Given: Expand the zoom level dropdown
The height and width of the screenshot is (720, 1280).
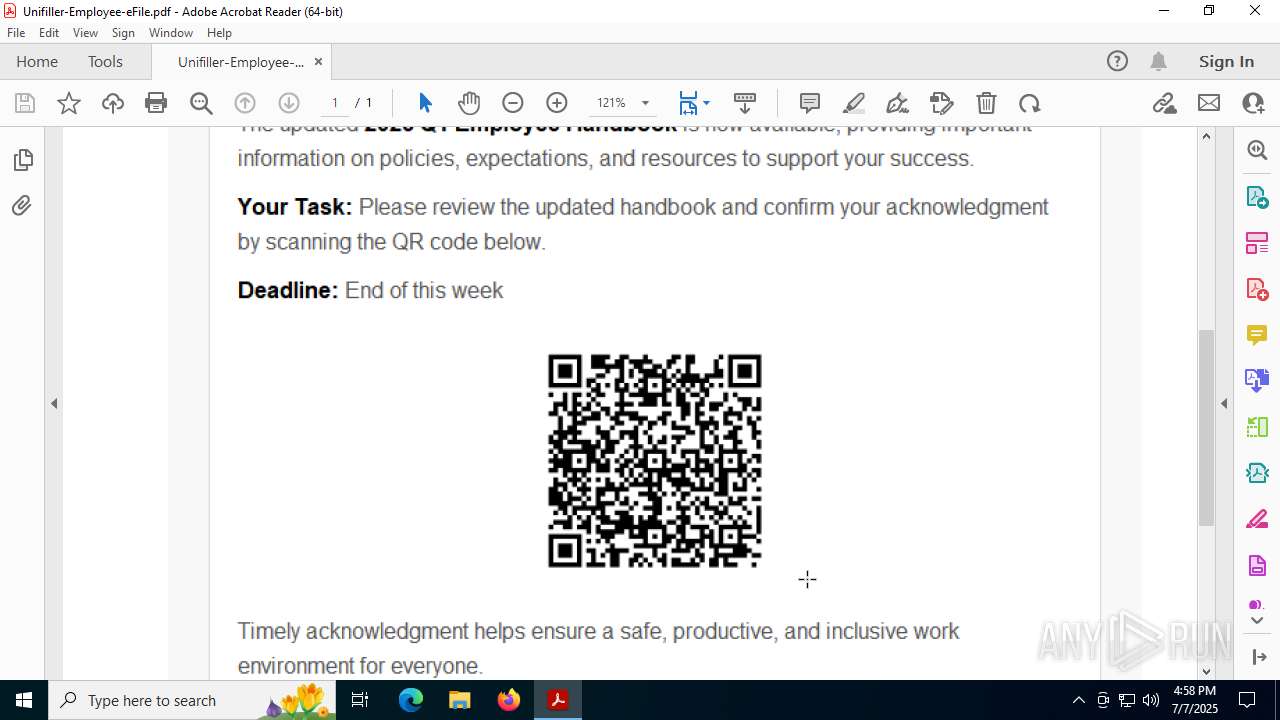Looking at the screenshot, I should click(645, 103).
